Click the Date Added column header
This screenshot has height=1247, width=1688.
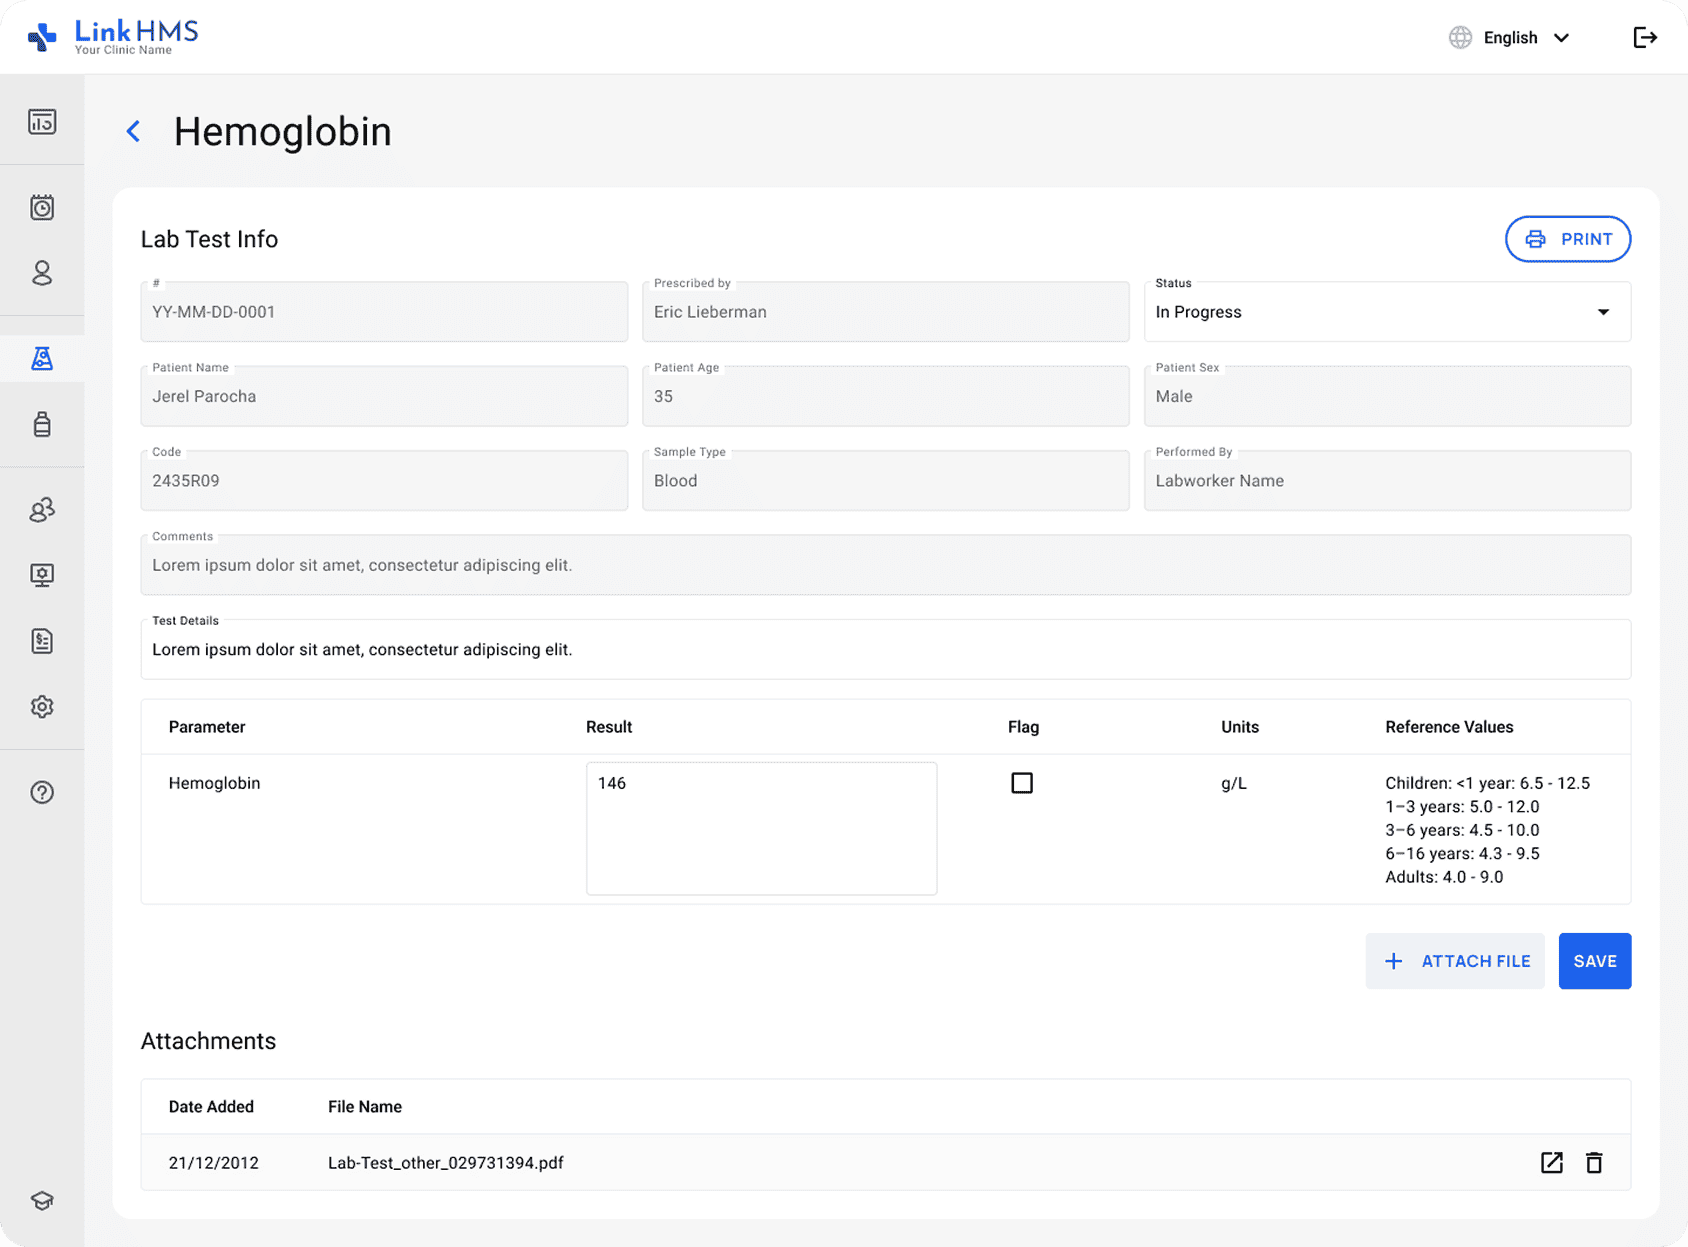pyautogui.click(x=211, y=1107)
